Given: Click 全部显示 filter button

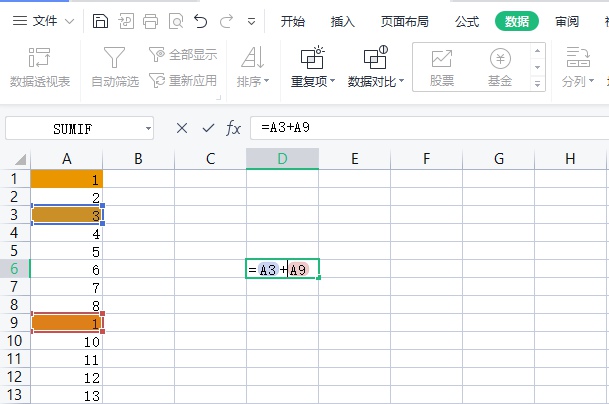Looking at the screenshot, I should click(183, 55).
